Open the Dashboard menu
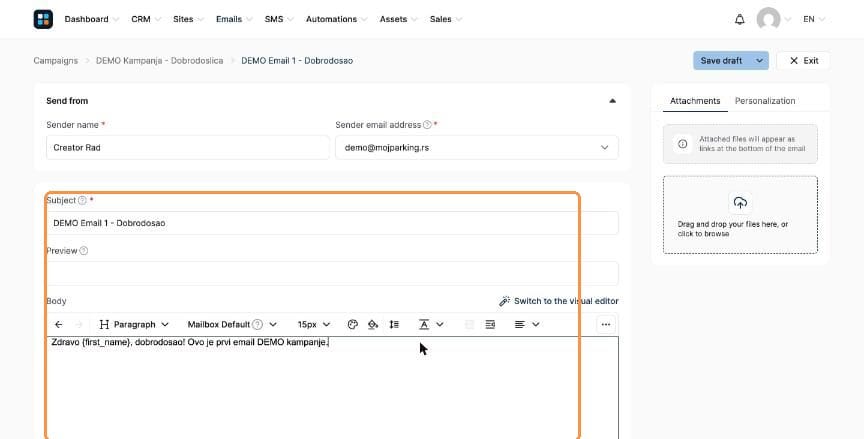The image size is (864, 439). [91, 19]
